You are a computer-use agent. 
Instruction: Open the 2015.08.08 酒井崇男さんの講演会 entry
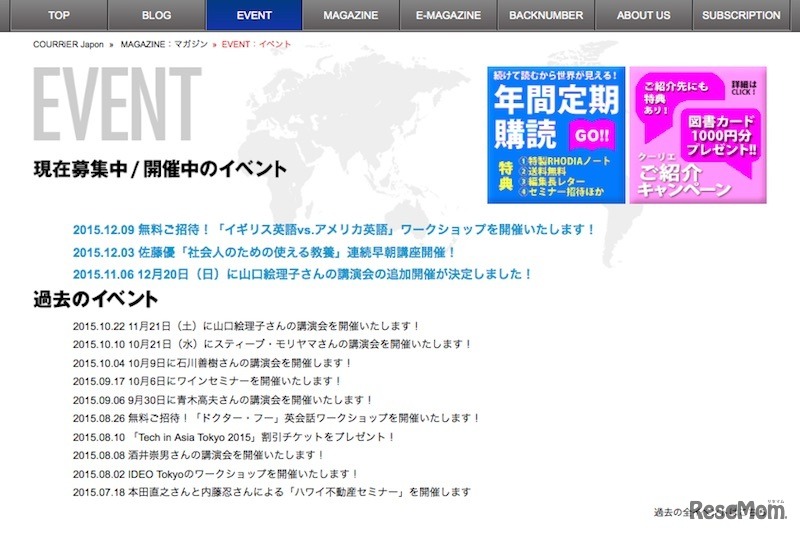coord(198,455)
